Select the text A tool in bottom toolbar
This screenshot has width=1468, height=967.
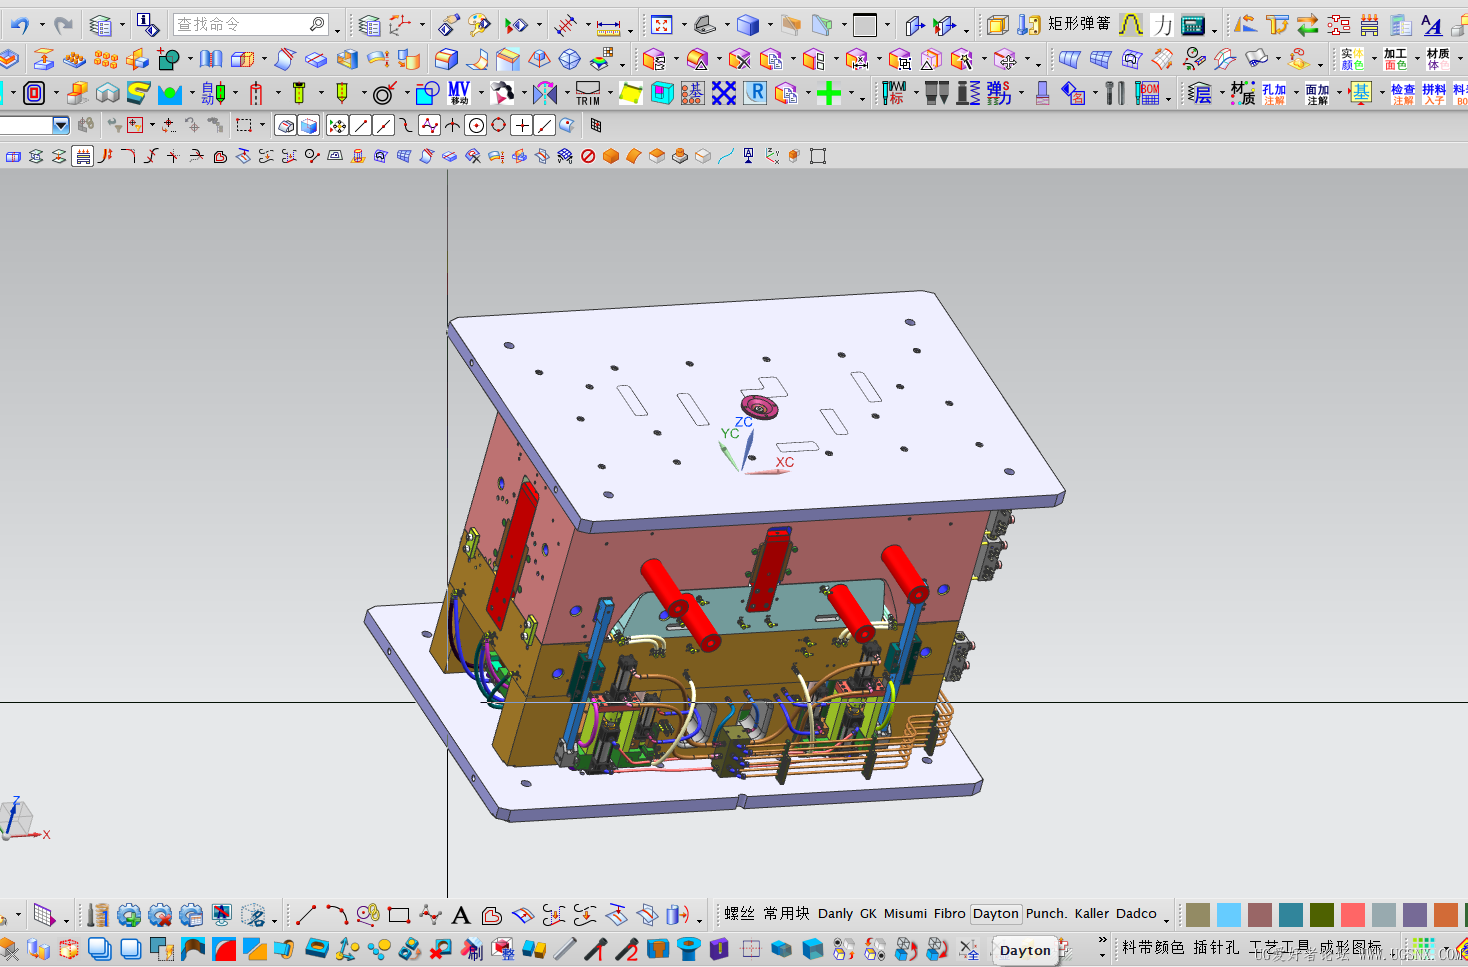click(460, 915)
